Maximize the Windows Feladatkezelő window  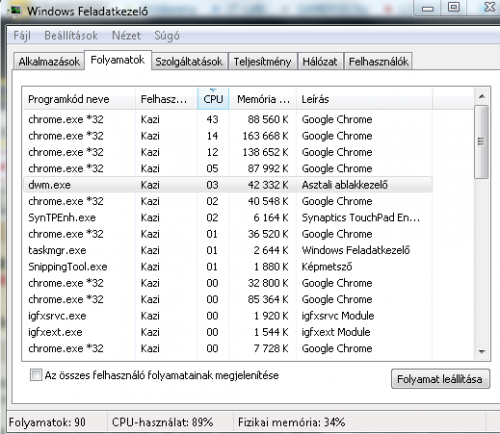tap(454, 7)
